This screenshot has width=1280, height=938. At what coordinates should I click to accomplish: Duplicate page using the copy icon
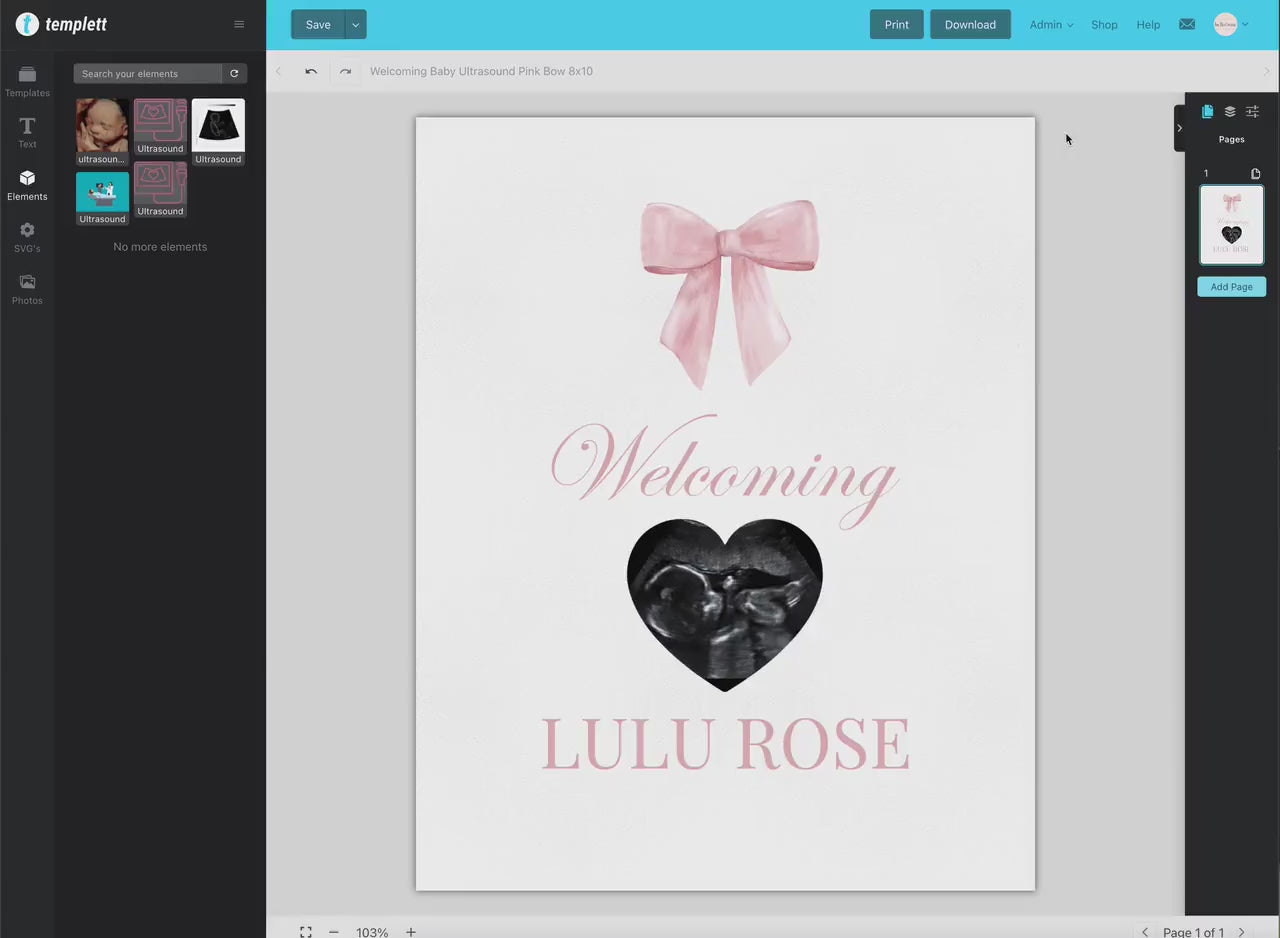coord(1256,174)
